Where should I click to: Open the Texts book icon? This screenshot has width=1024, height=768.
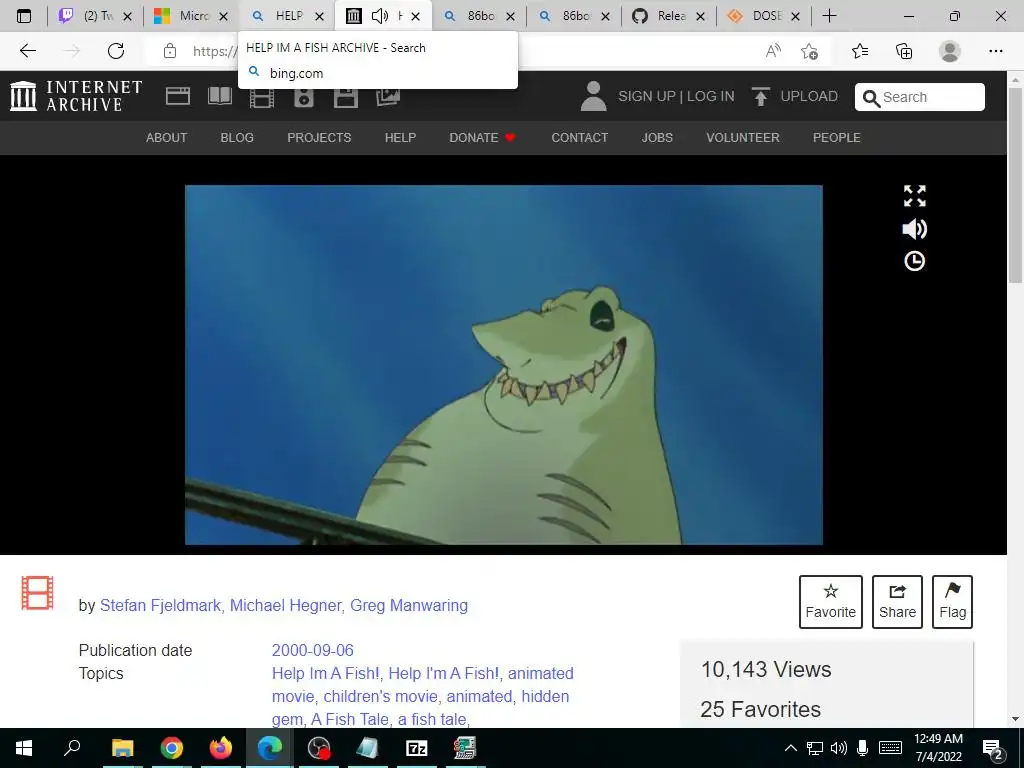pyautogui.click(x=220, y=96)
